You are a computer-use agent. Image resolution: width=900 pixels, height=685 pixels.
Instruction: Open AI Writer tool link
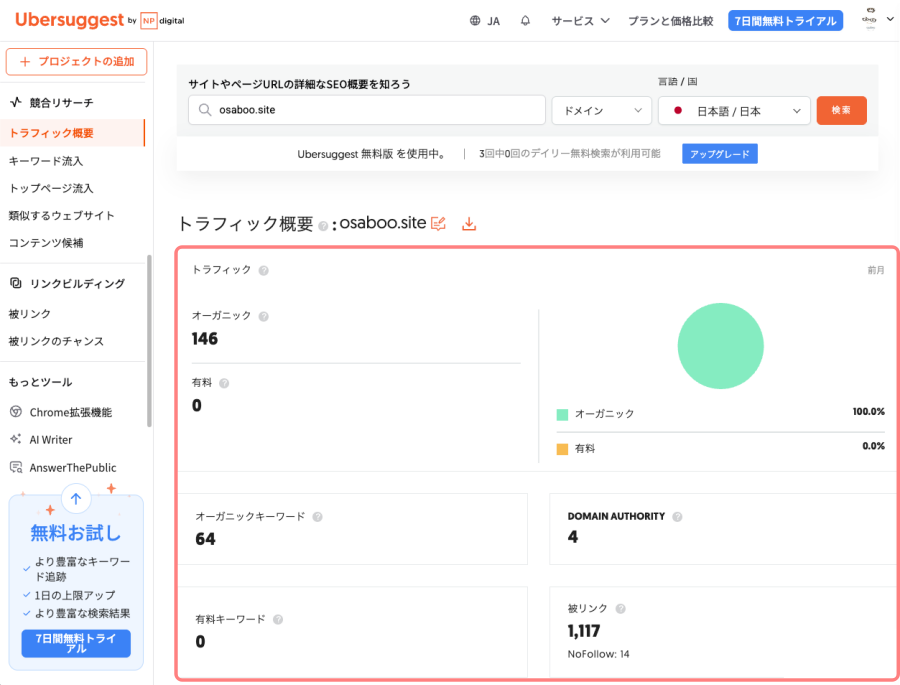point(51,440)
